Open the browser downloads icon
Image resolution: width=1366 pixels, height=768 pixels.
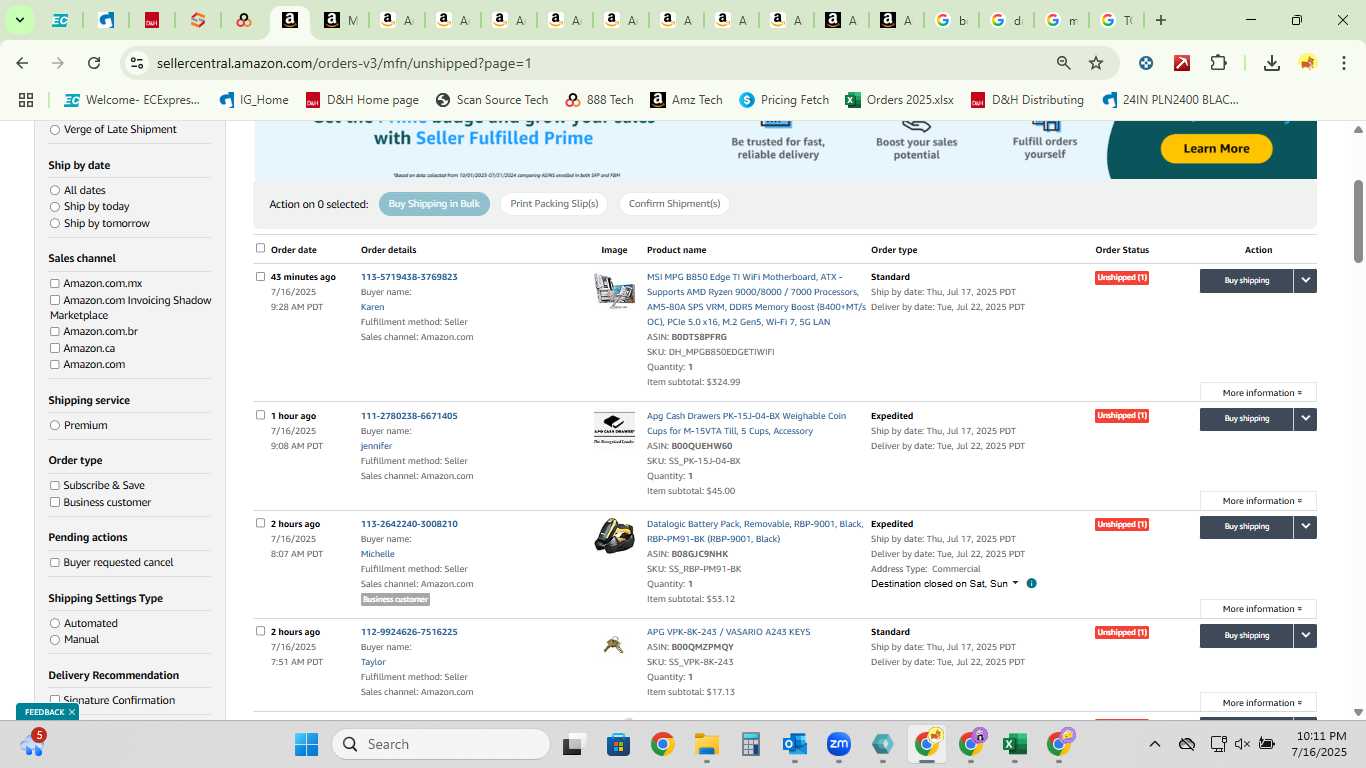click(1272, 63)
